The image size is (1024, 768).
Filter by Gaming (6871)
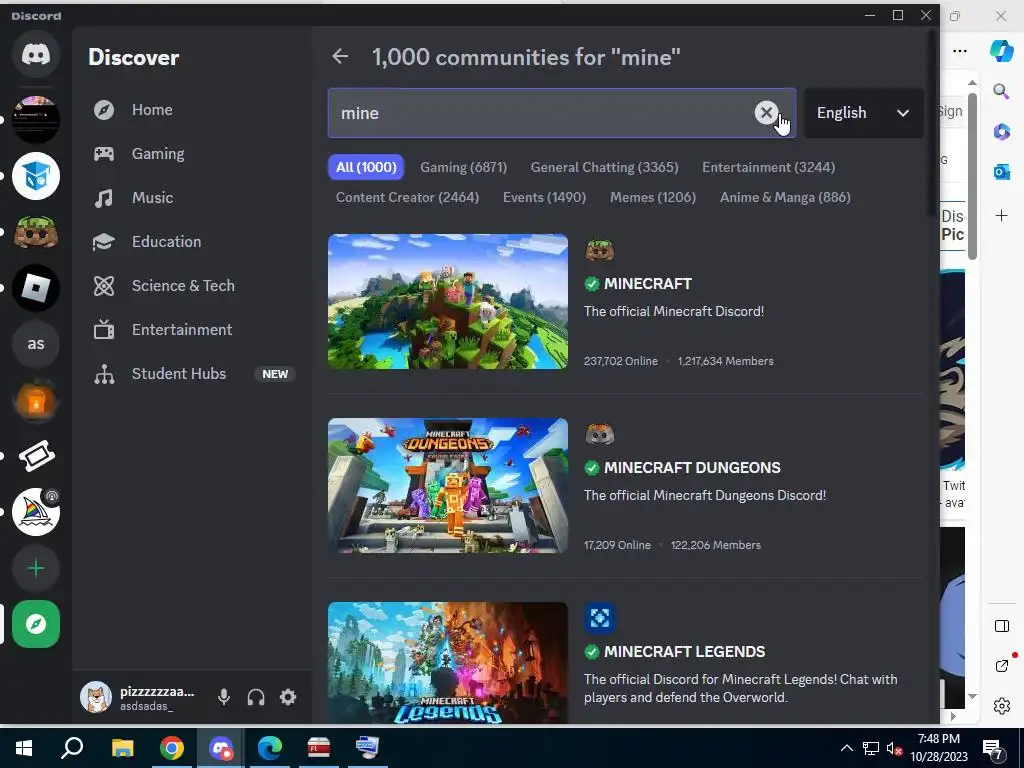click(464, 167)
